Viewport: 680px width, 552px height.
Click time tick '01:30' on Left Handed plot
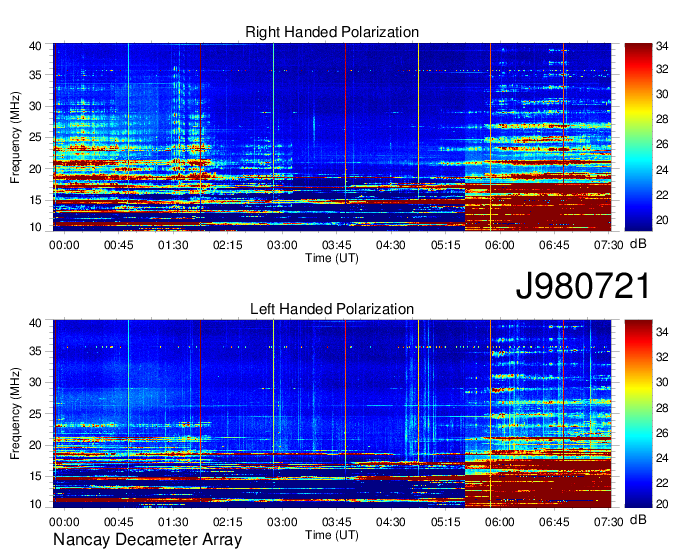[x=173, y=522]
